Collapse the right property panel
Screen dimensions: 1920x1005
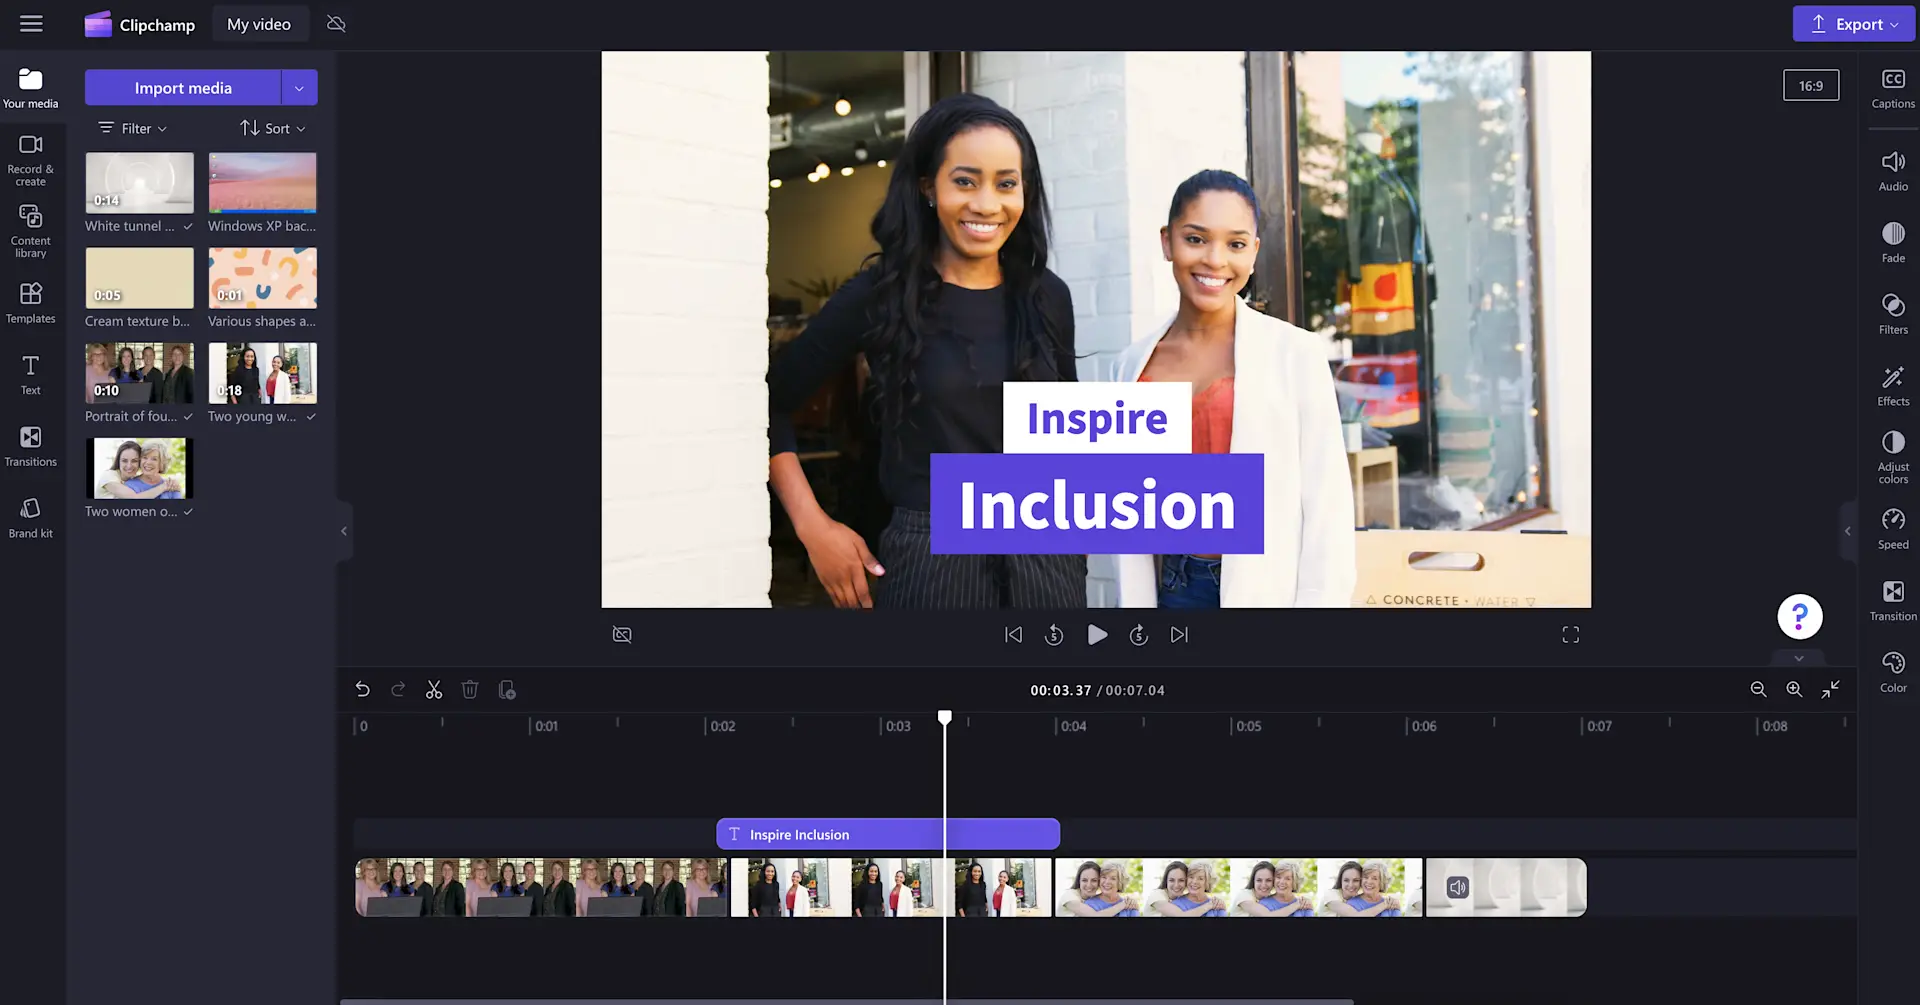pyautogui.click(x=1847, y=531)
